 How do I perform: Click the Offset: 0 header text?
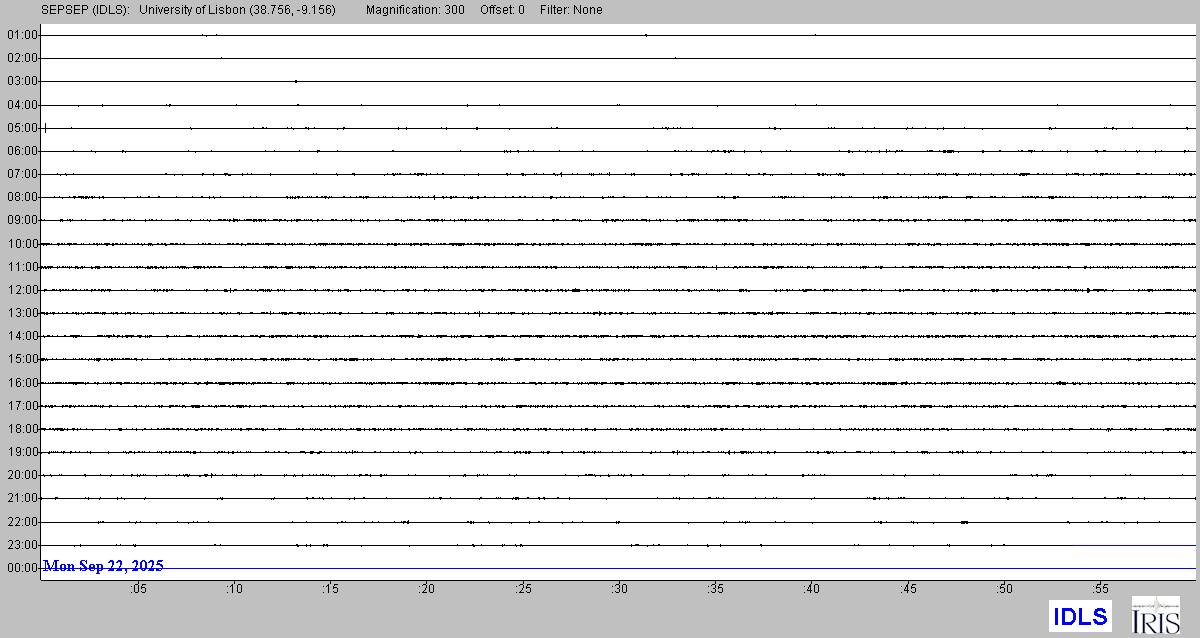501,10
